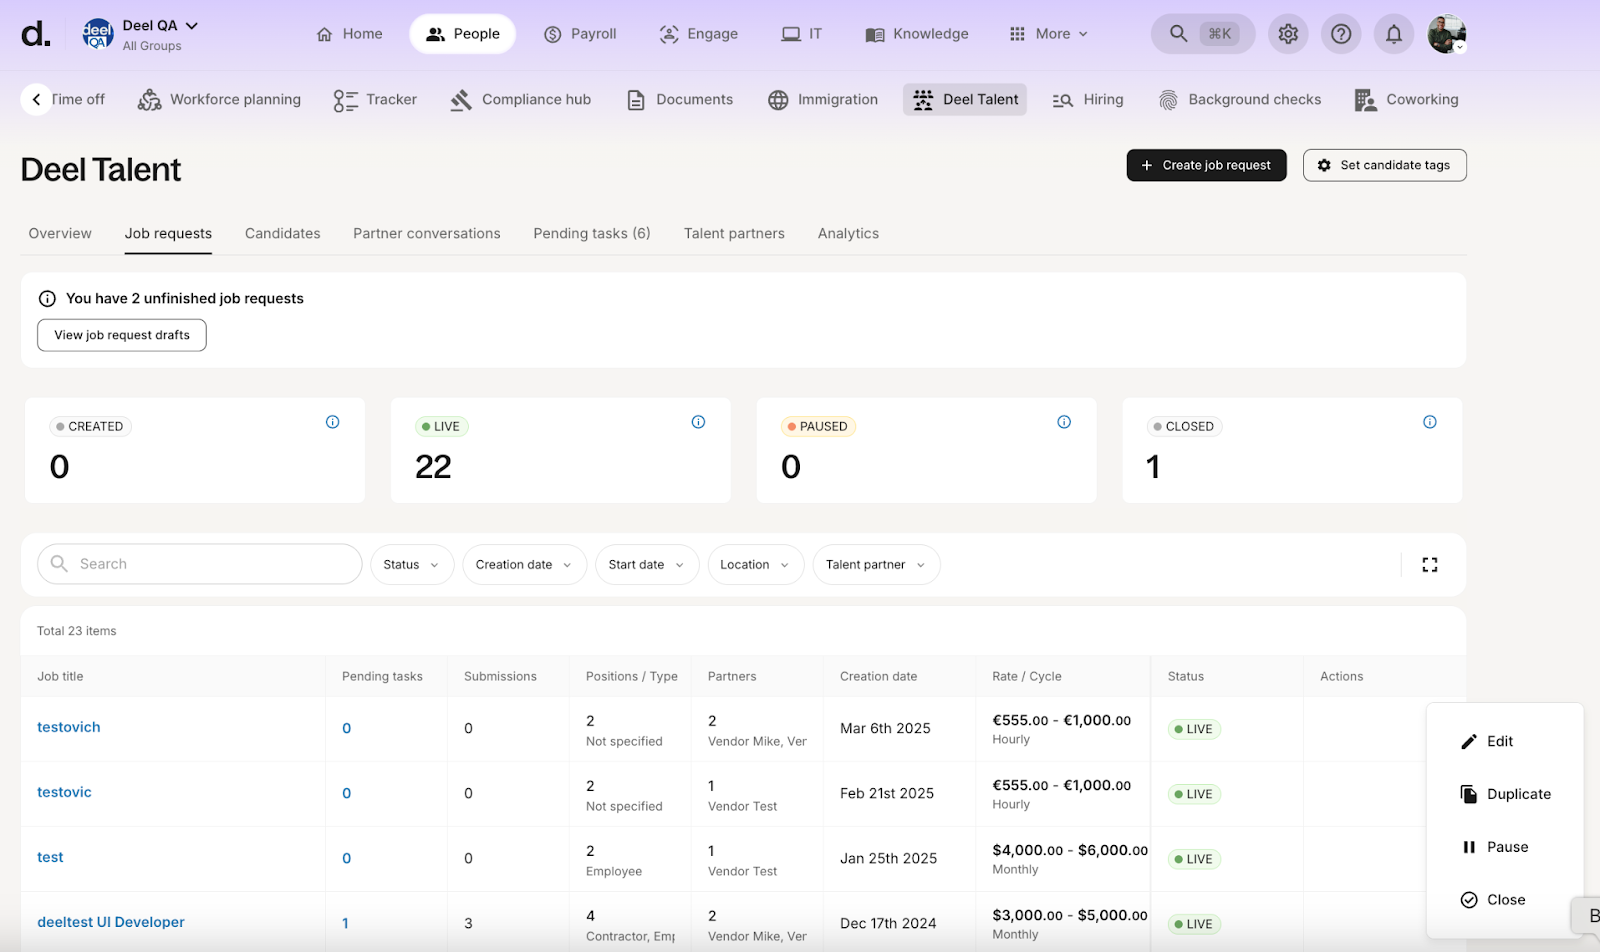Viewport: 1600px width, 952px height.
Task: Click the Total 23 items text
Action: click(x=77, y=631)
